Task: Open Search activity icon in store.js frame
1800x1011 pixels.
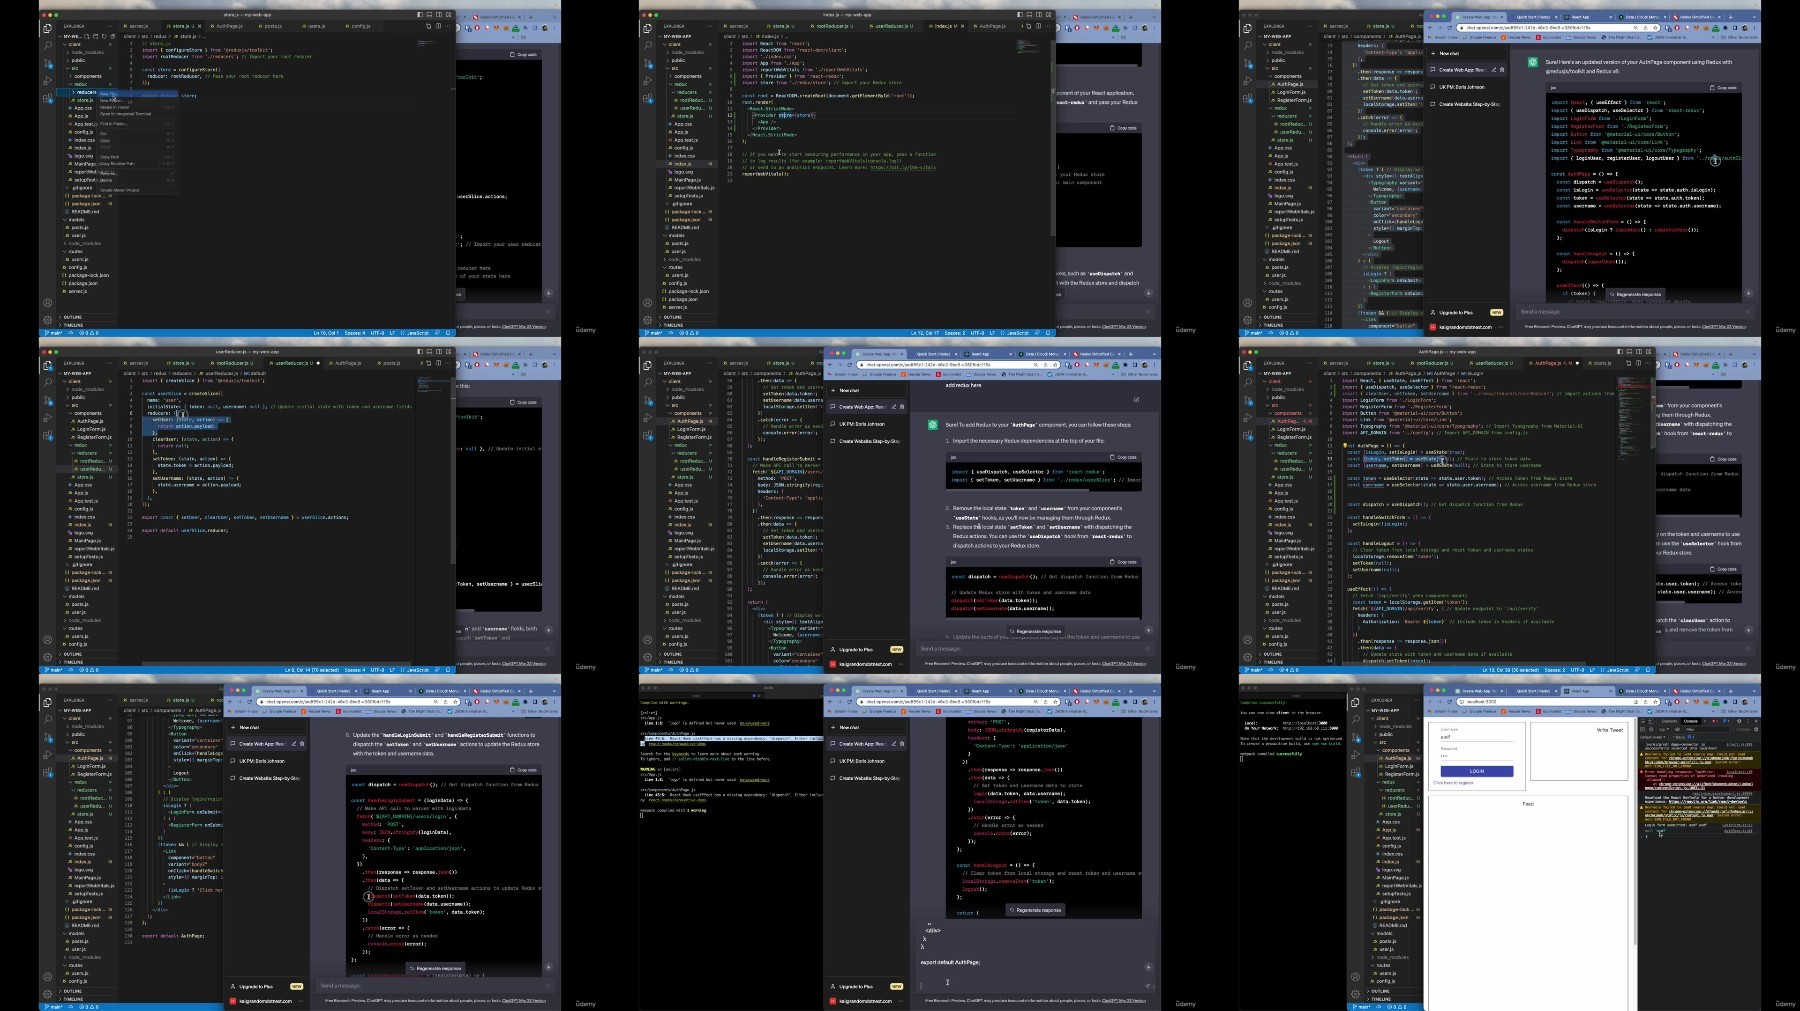Action: 47,46
